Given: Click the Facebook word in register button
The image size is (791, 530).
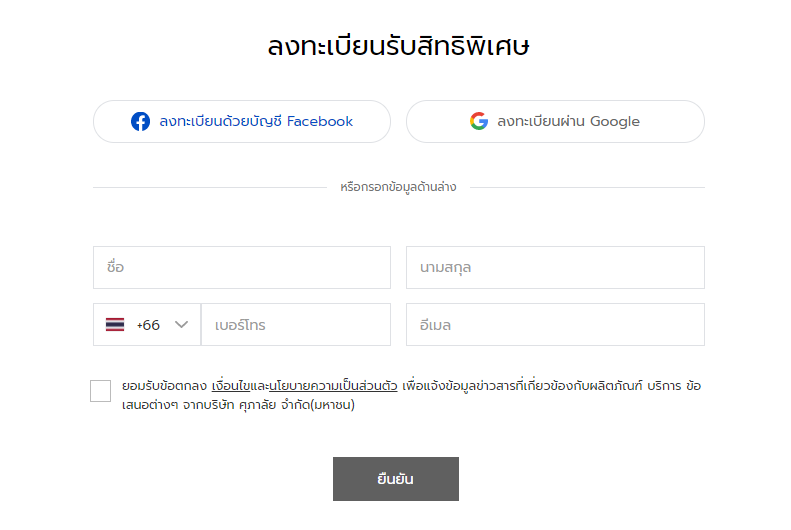Looking at the screenshot, I should point(320,122).
